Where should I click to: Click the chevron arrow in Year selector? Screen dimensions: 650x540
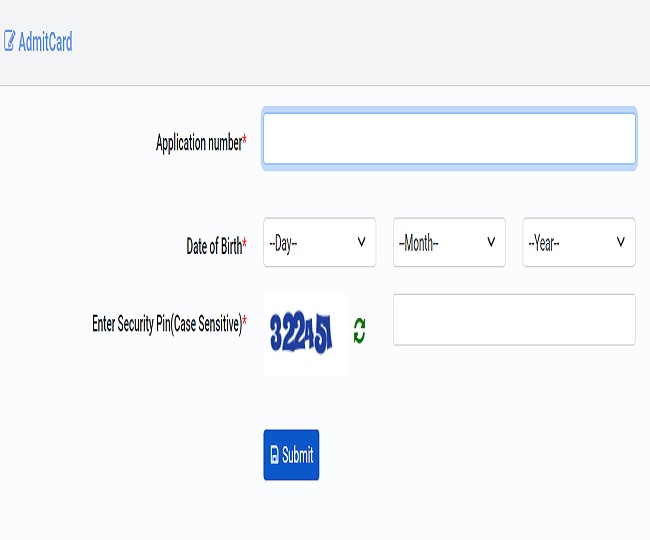click(x=621, y=242)
